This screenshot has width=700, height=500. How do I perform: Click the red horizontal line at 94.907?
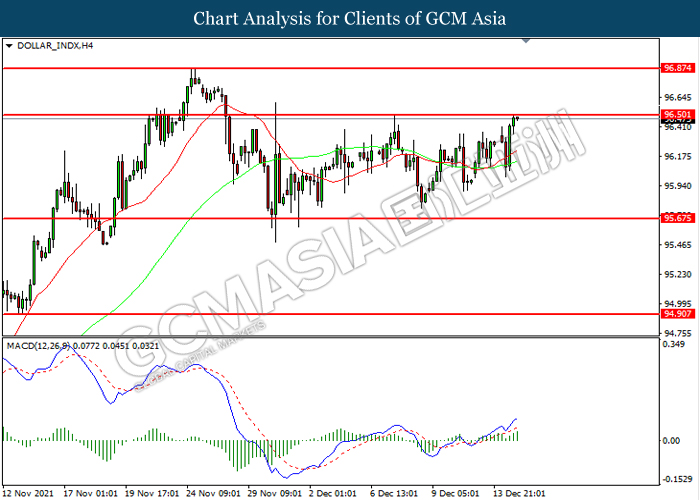coord(330,314)
